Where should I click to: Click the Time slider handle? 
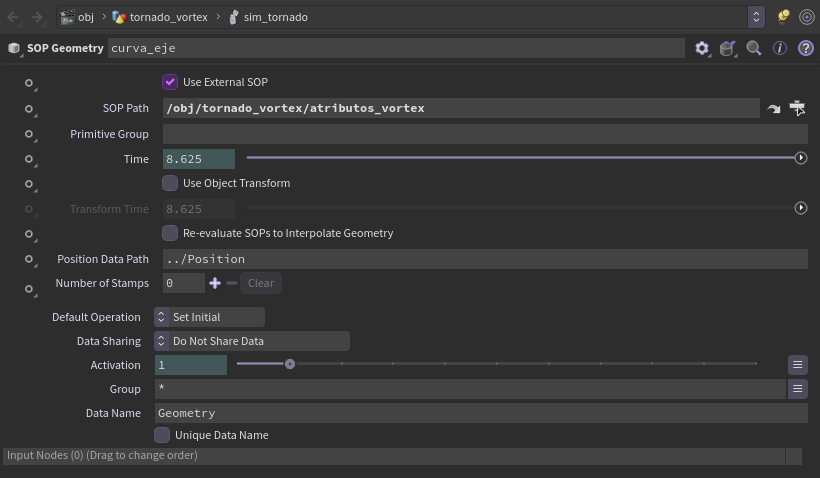pos(801,158)
